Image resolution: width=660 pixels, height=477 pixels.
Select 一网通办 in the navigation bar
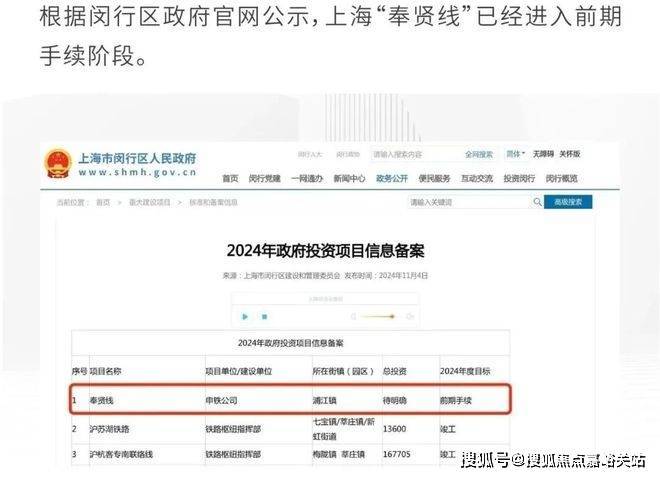[x=306, y=178]
